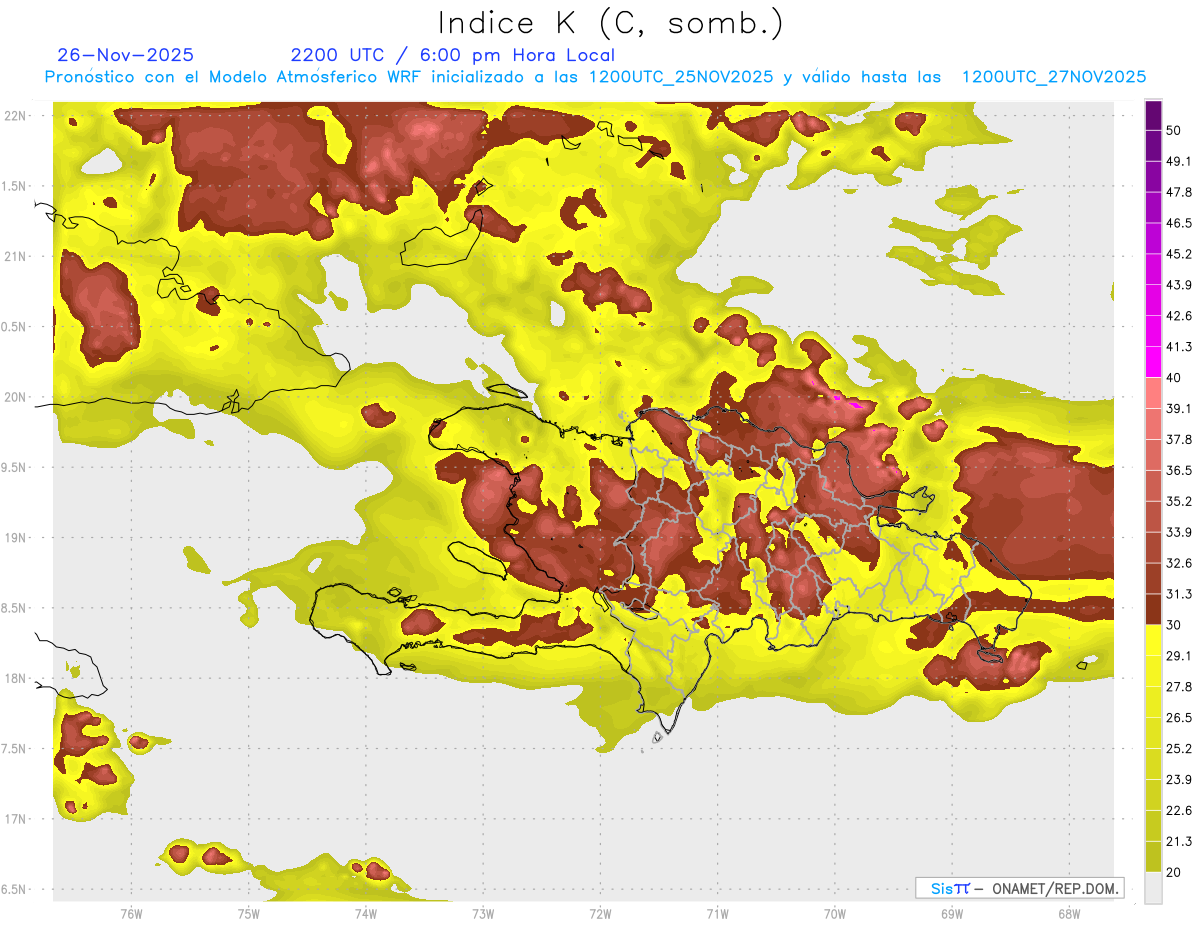The height and width of the screenshot is (927, 1200).
Task: Click the '2200 UTC / 6:00 pm Hora Local' label
Action: (452, 55)
